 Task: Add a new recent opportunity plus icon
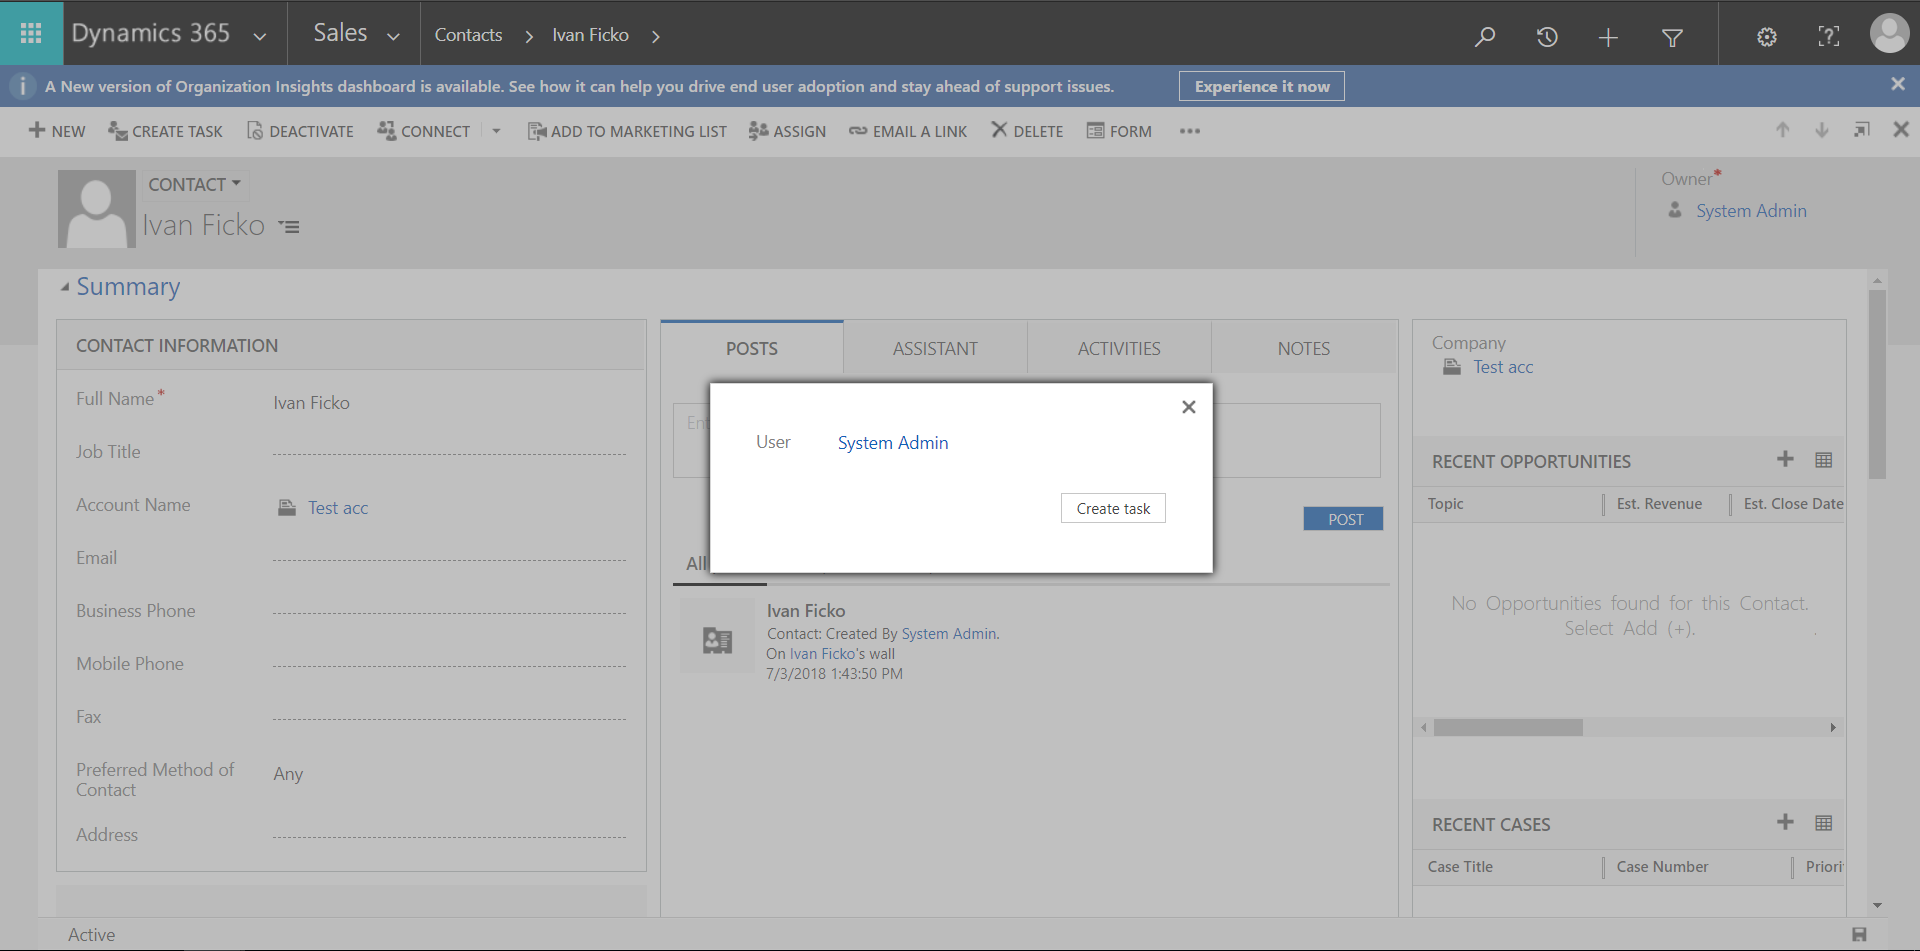coord(1785,459)
